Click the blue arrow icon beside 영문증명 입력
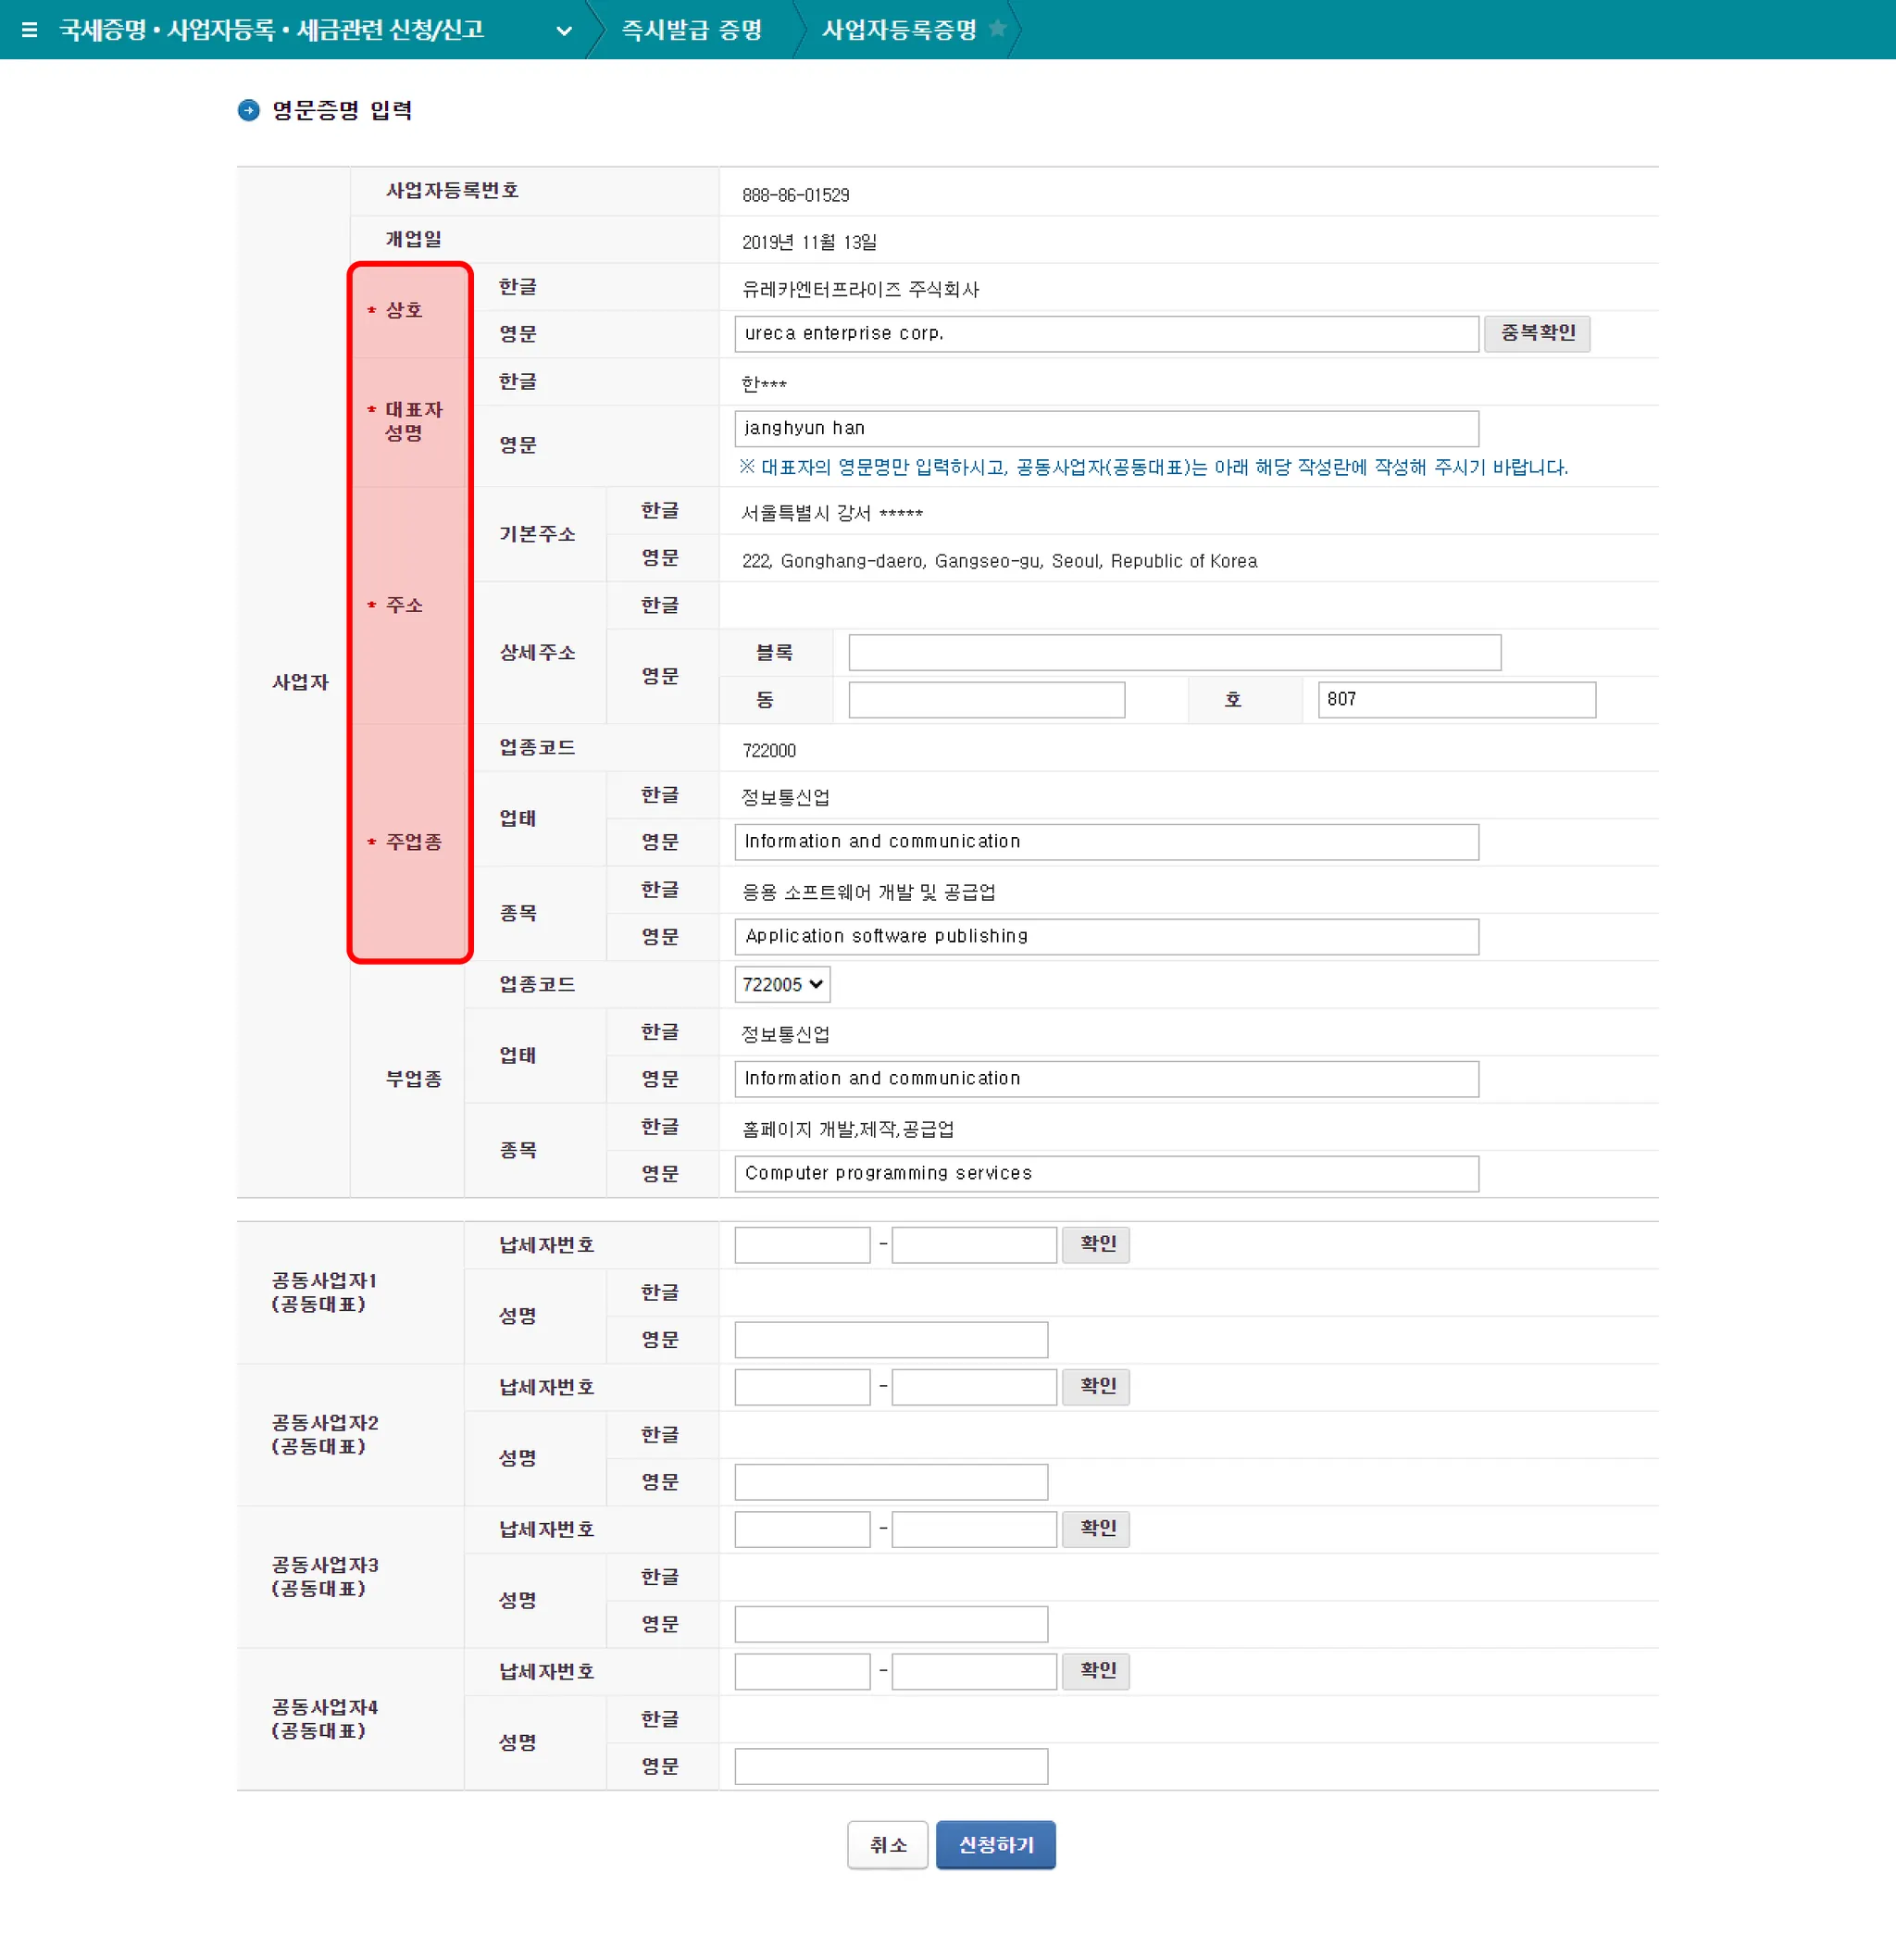 pyautogui.click(x=248, y=110)
